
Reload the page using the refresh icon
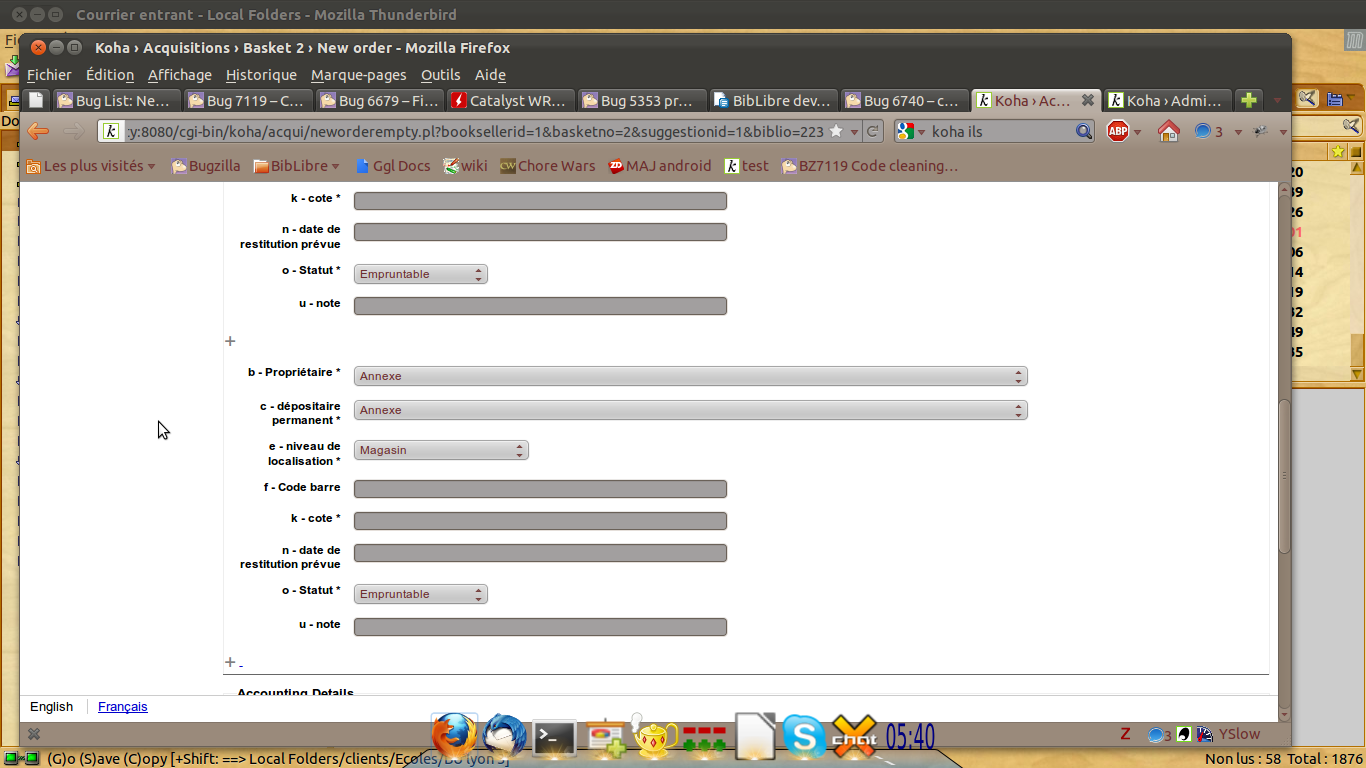pyautogui.click(x=873, y=131)
